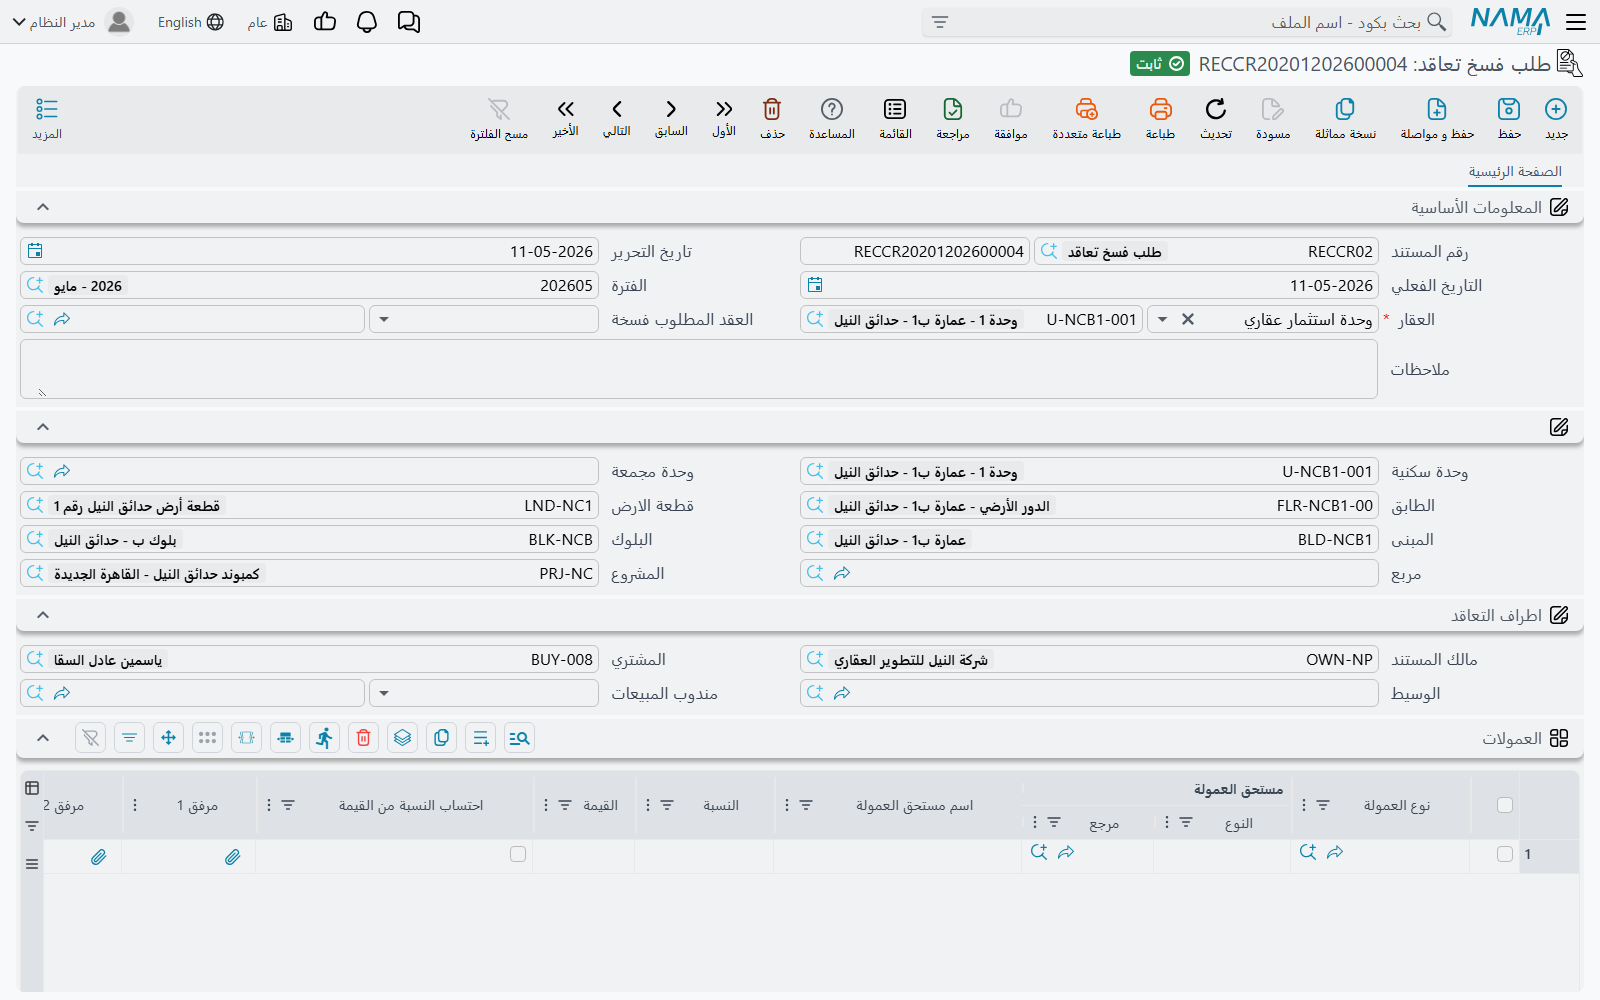Select the الصفحة الرئيسية tab
This screenshot has height=1000, width=1600.
coord(1515,172)
